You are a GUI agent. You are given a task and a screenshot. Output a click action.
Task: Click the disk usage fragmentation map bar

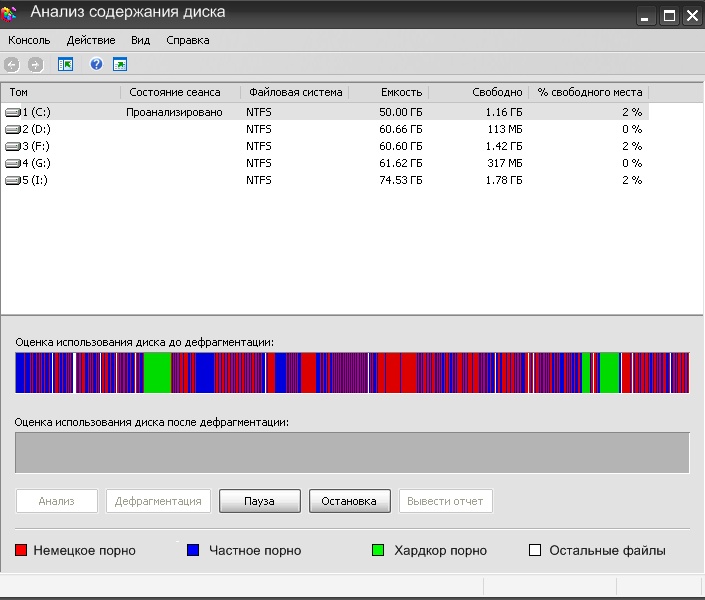[352, 373]
